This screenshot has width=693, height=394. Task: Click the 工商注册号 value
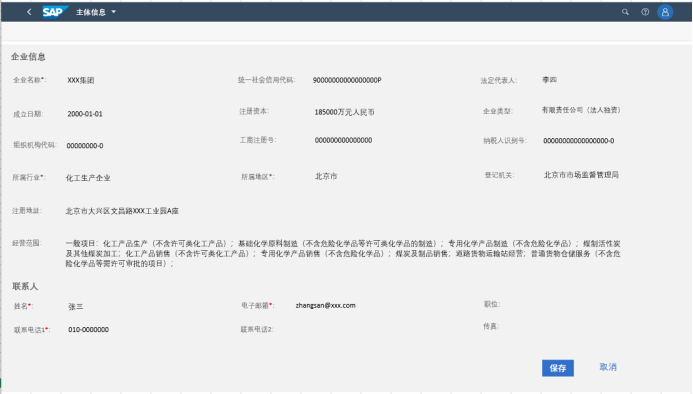[x=343, y=140]
